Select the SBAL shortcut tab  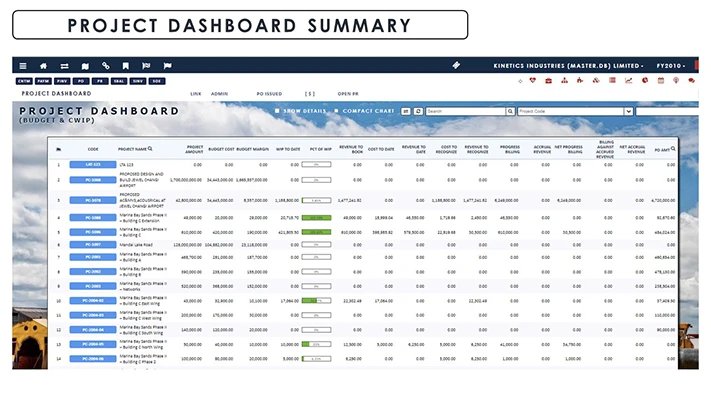coord(120,80)
